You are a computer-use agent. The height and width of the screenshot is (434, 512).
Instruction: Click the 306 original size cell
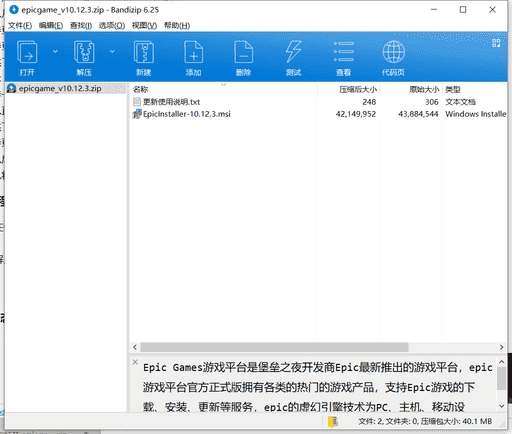tap(431, 102)
